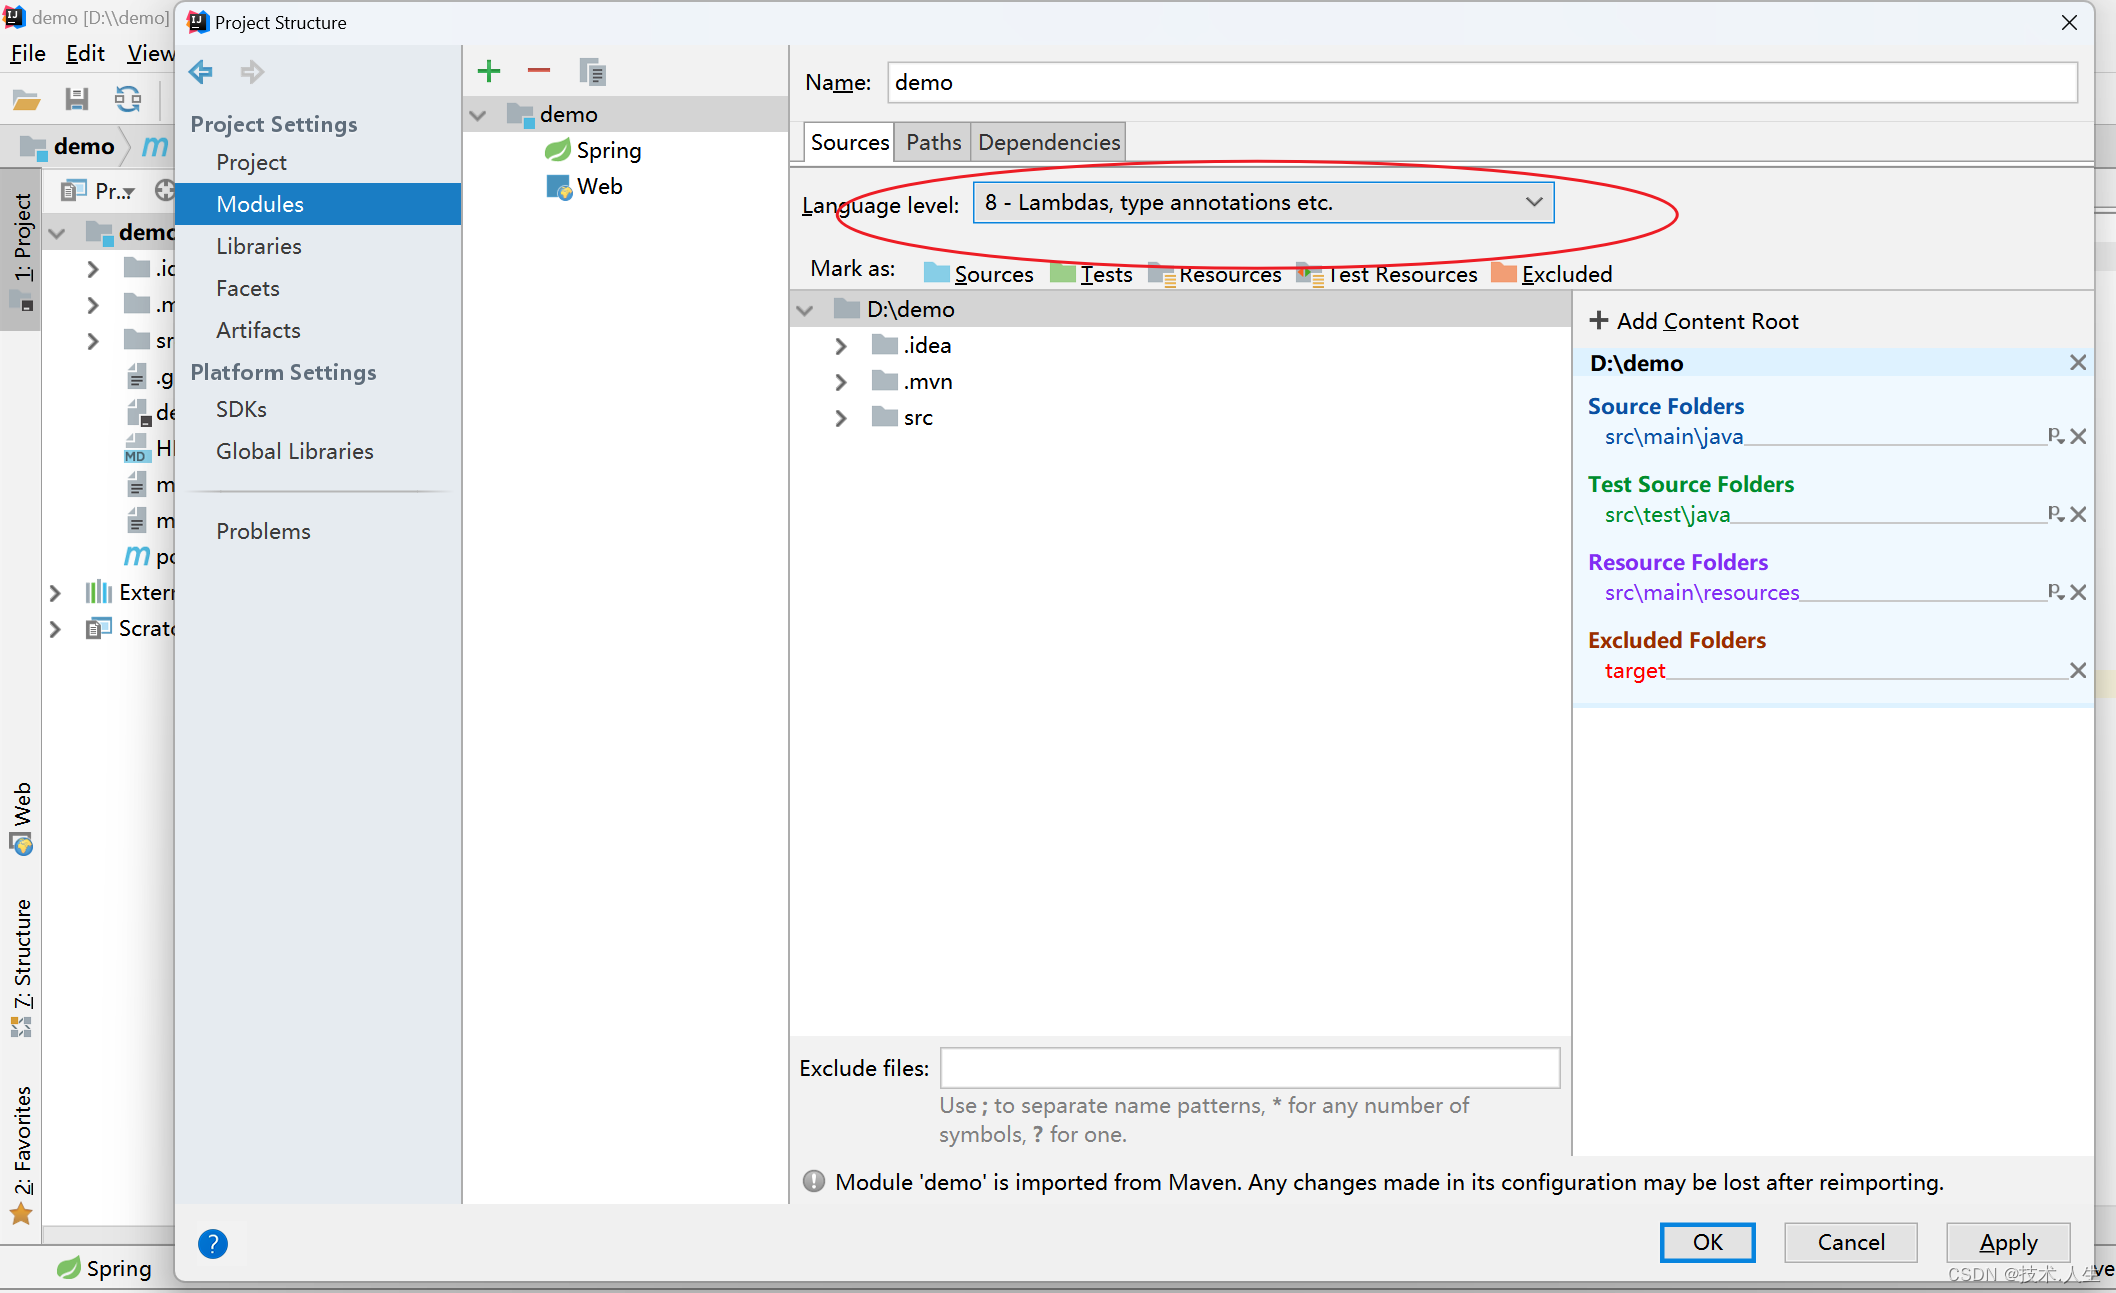Remove target from excluded folders
2116x1293 pixels.
[x=2078, y=670]
